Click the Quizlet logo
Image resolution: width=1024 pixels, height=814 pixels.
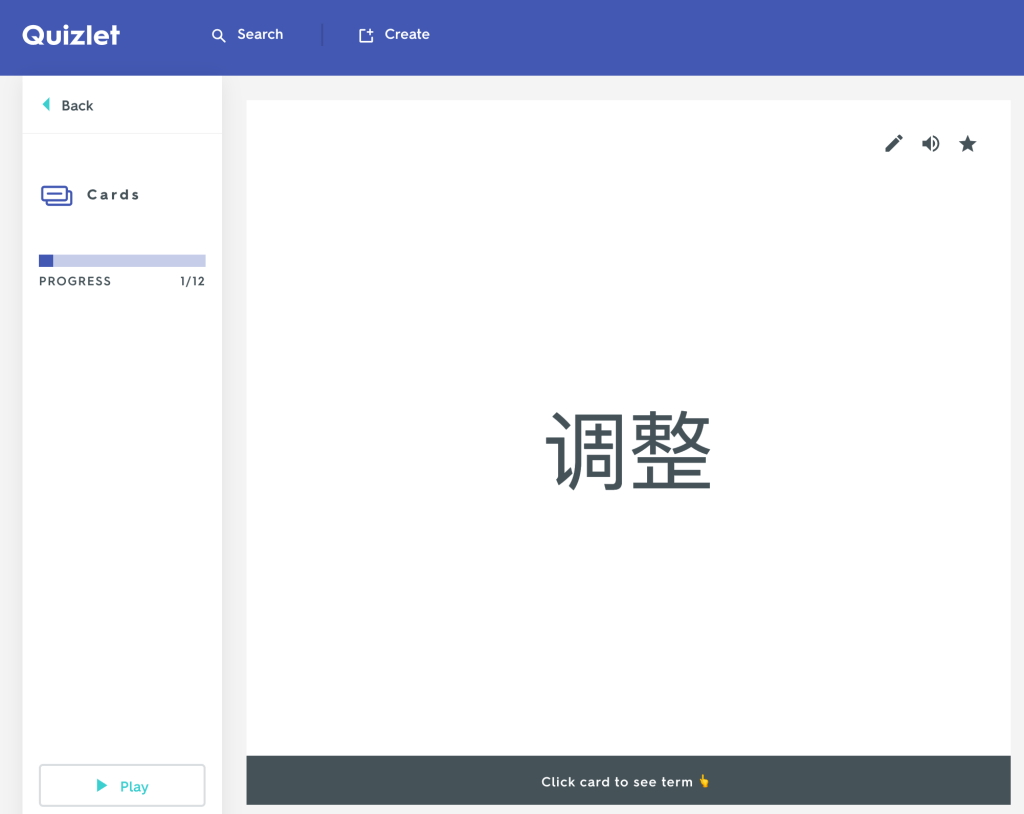click(71, 35)
